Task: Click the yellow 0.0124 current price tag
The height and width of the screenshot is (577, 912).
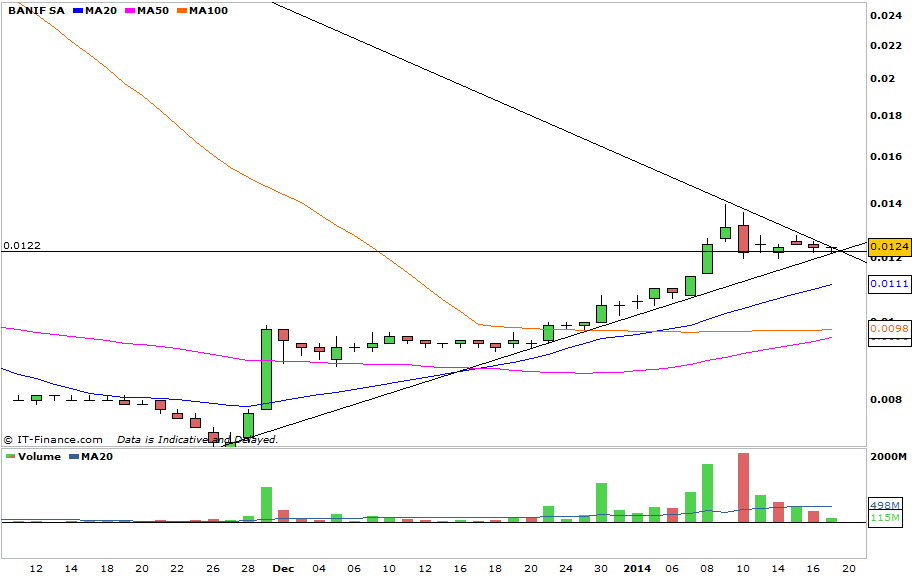Action: 889,247
